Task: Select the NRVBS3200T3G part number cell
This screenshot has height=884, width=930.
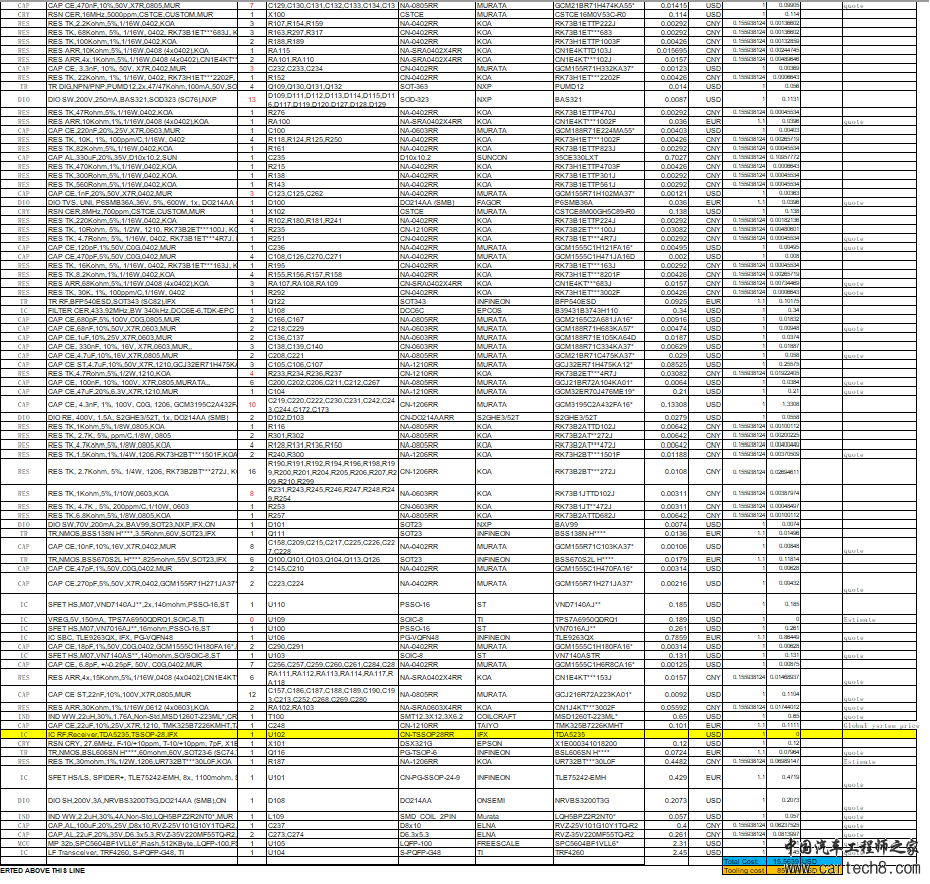Action: tap(598, 800)
